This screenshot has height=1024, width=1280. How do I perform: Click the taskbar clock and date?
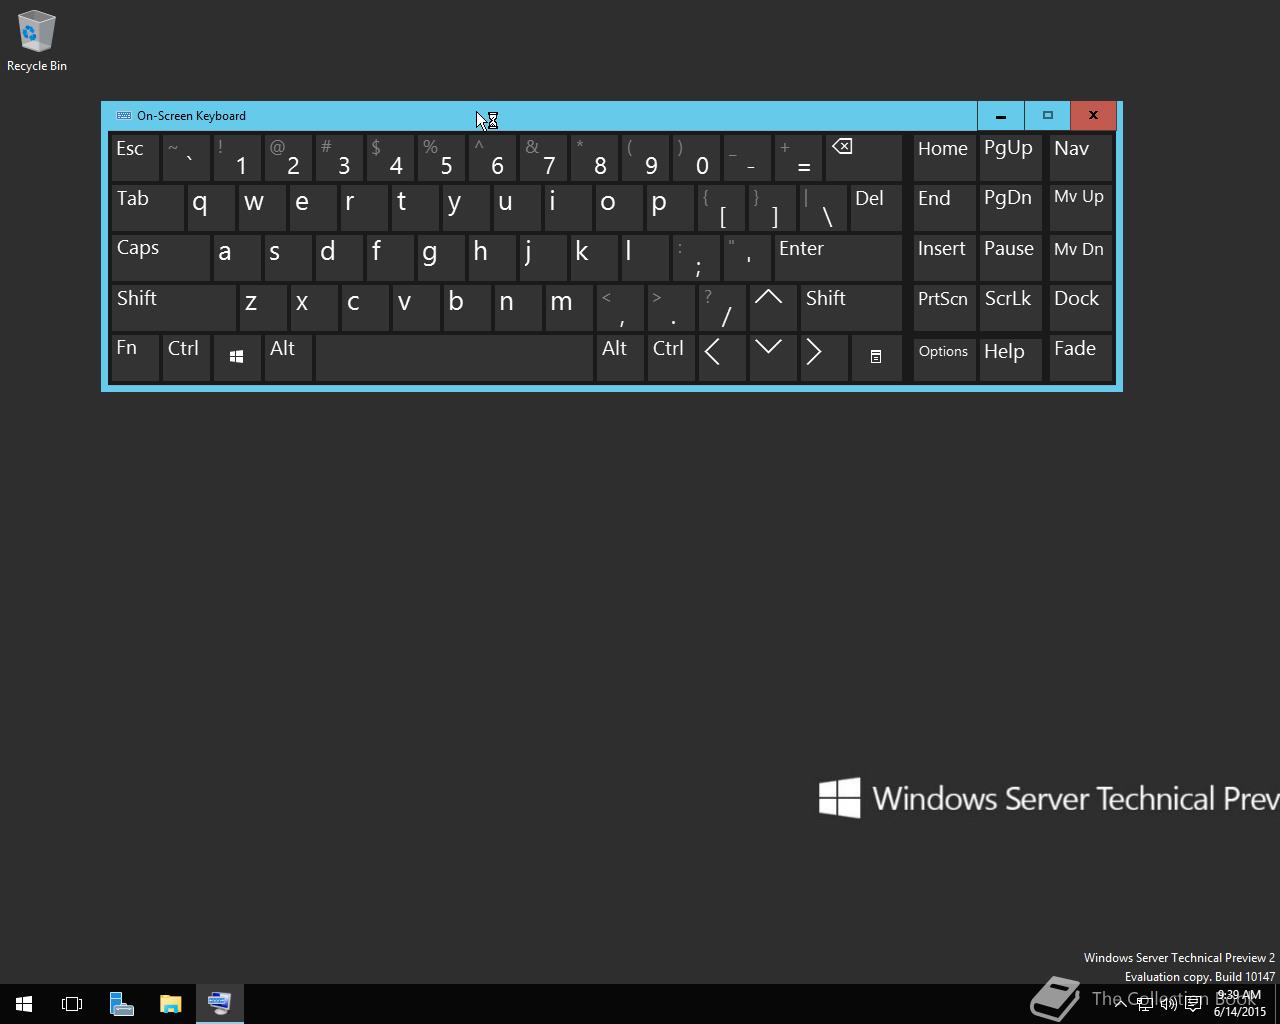coord(1240,1003)
